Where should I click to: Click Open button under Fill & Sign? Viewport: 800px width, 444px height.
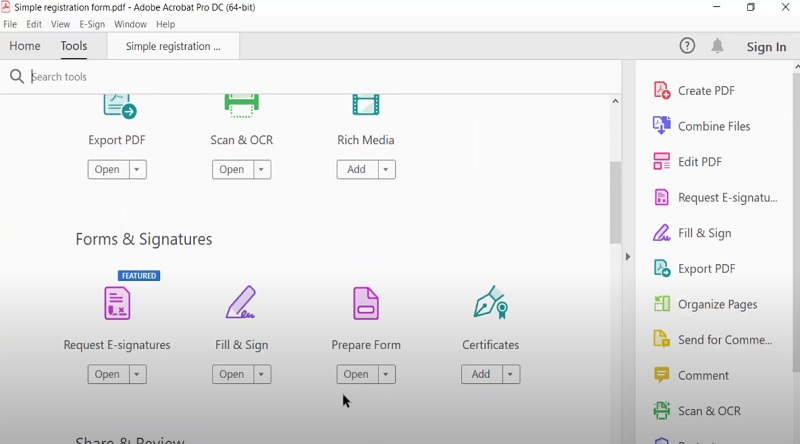[x=232, y=374]
